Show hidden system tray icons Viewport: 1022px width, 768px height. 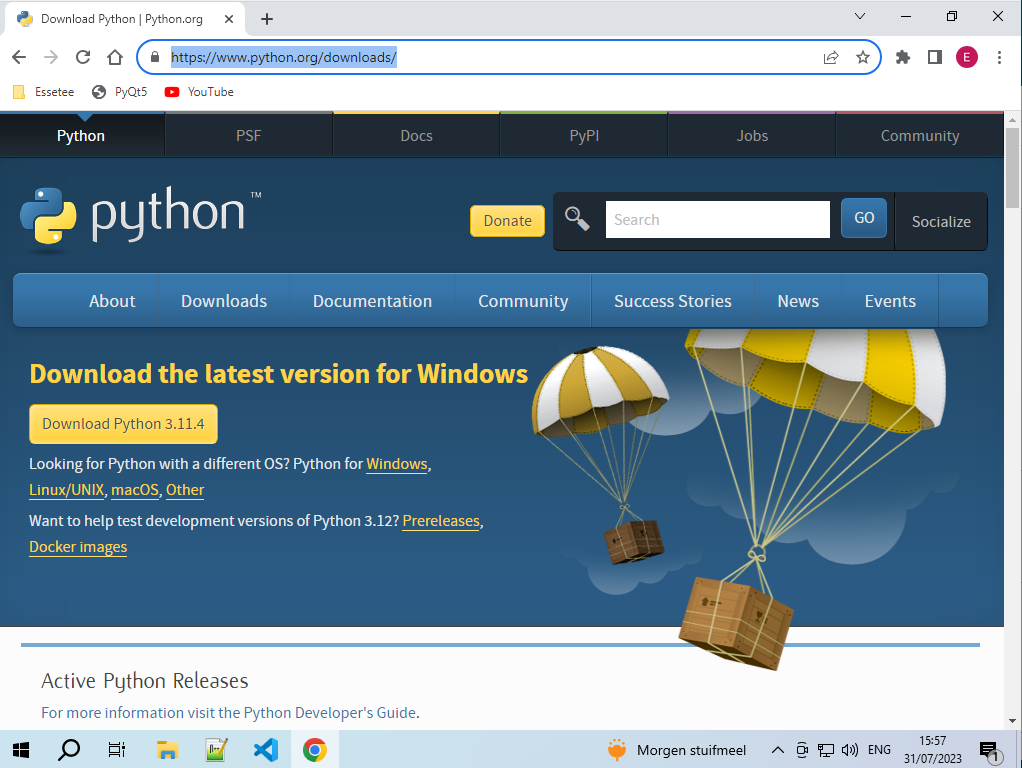pyautogui.click(x=777, y=749)
